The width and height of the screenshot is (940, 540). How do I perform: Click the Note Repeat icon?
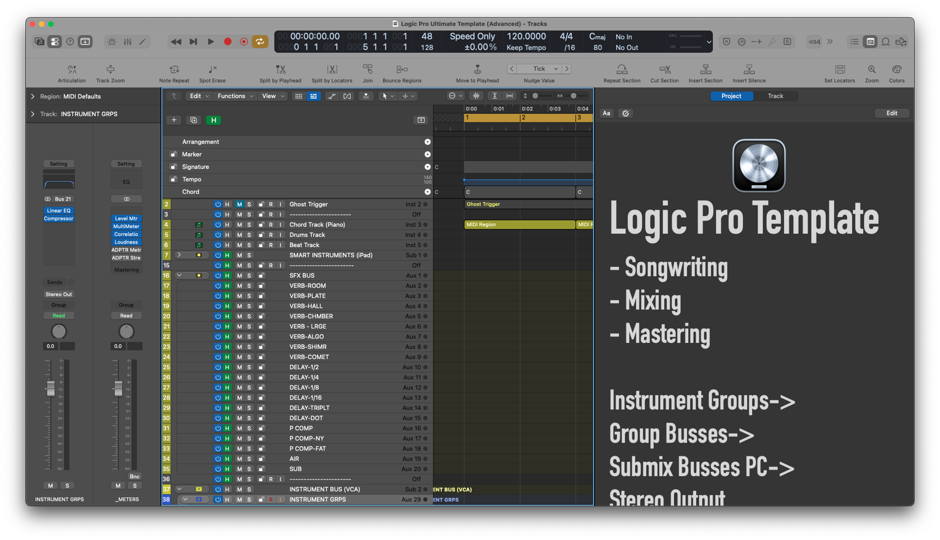(x=173, y=70)
